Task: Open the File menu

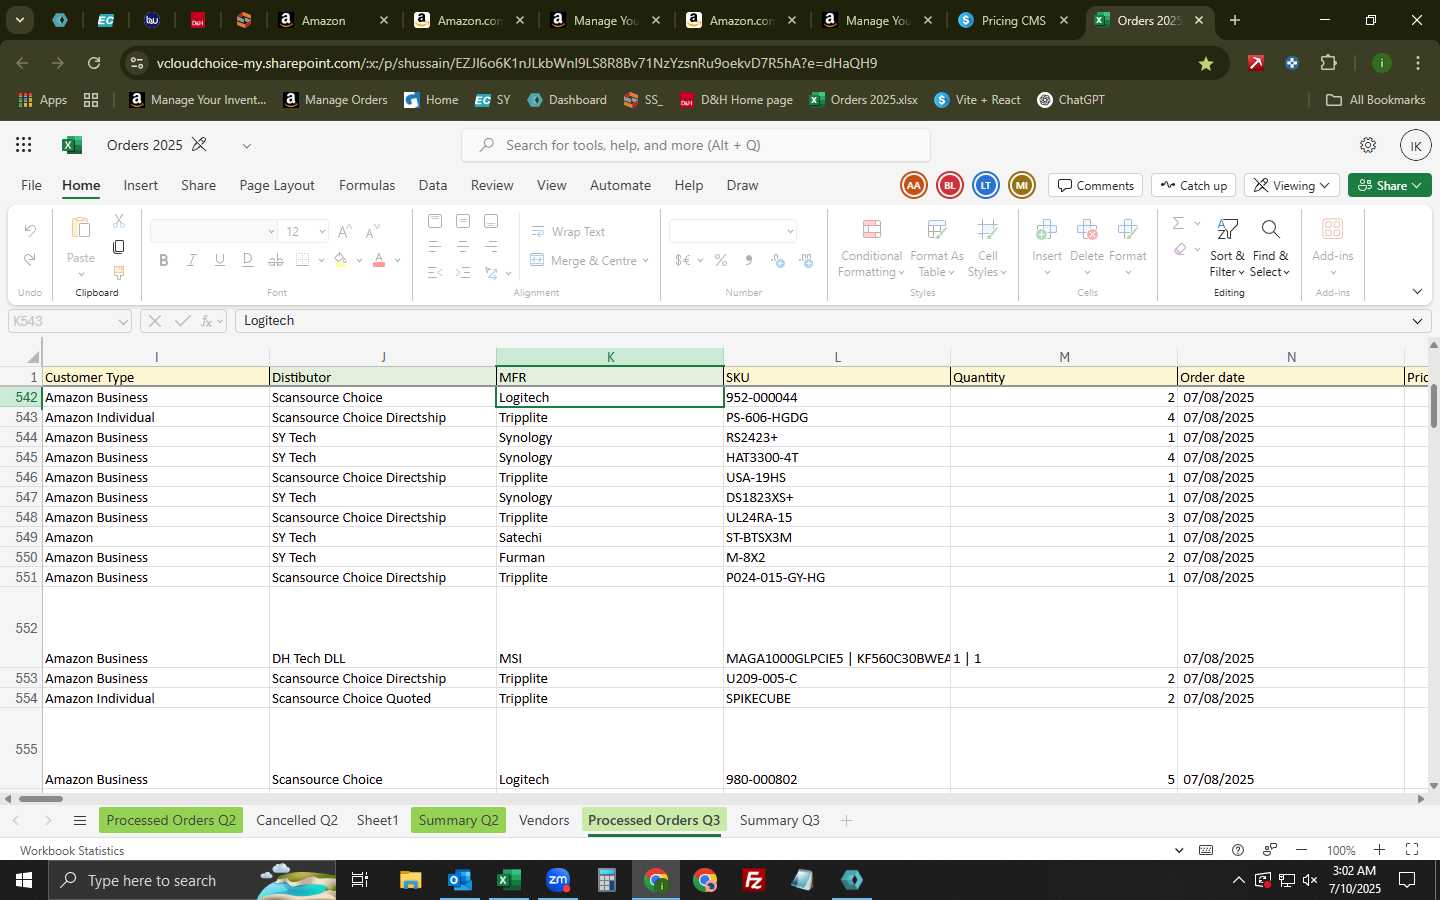Action: [32, 185]
